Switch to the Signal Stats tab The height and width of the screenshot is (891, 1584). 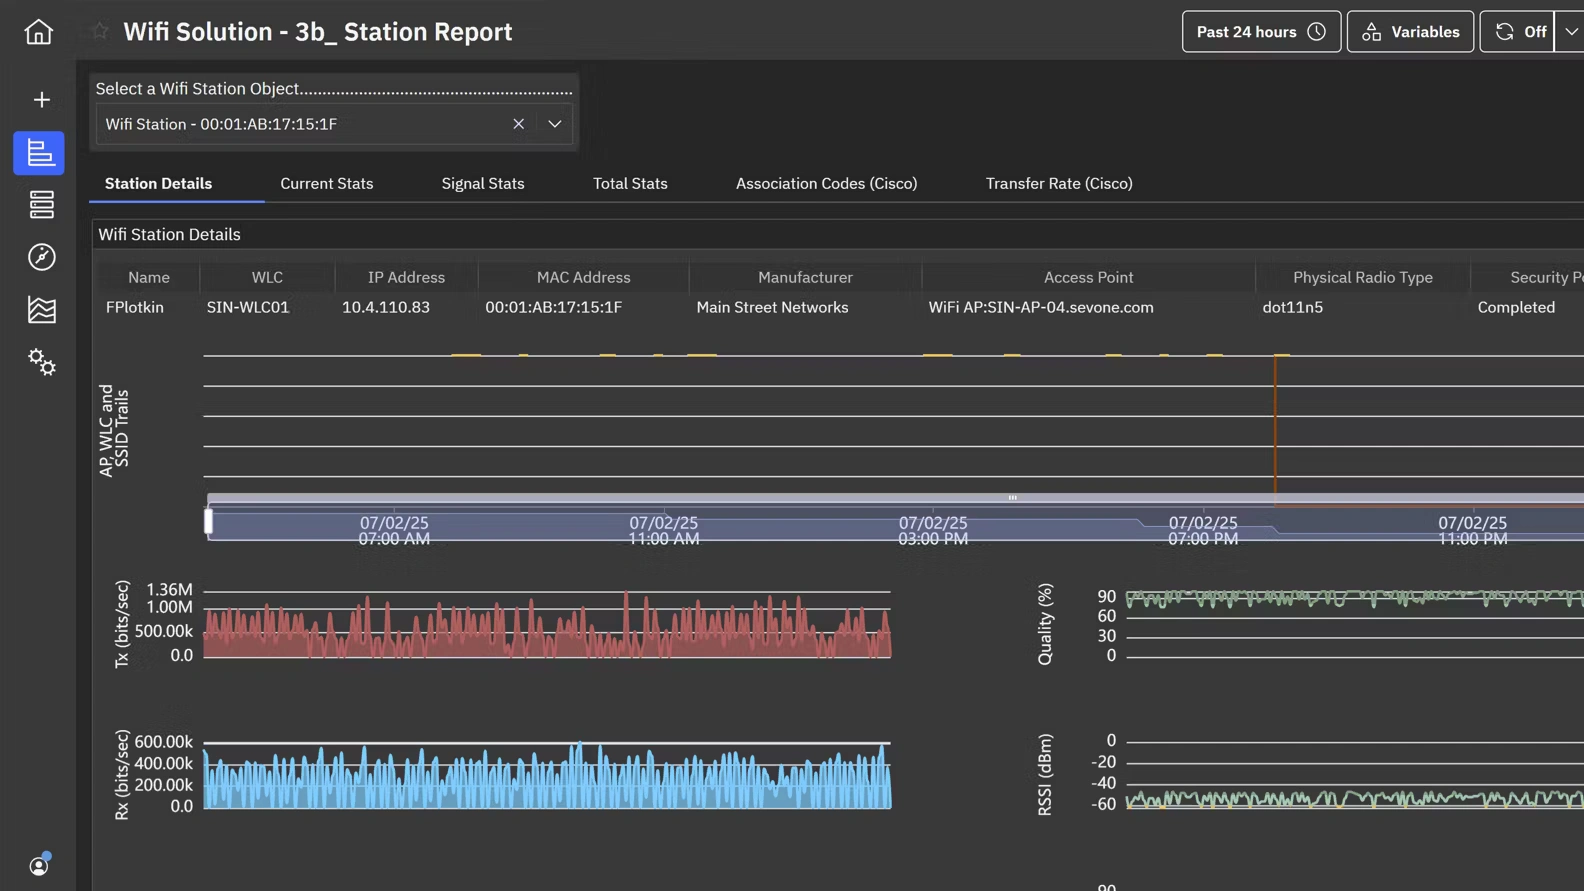tap(482, 184)
